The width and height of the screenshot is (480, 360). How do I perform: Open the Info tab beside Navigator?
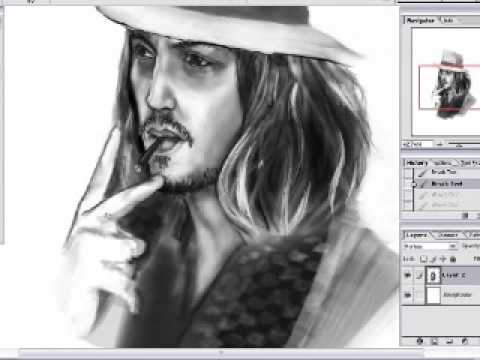click(449, 21)
